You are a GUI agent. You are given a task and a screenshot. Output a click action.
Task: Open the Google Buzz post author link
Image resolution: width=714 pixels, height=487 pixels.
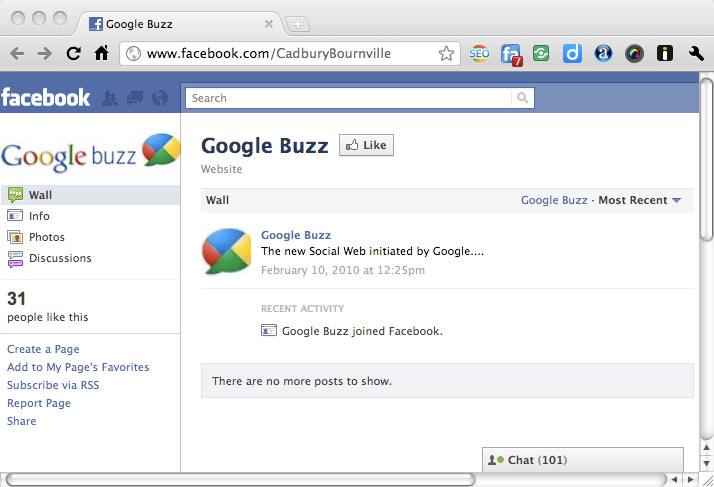click(296, 235)
